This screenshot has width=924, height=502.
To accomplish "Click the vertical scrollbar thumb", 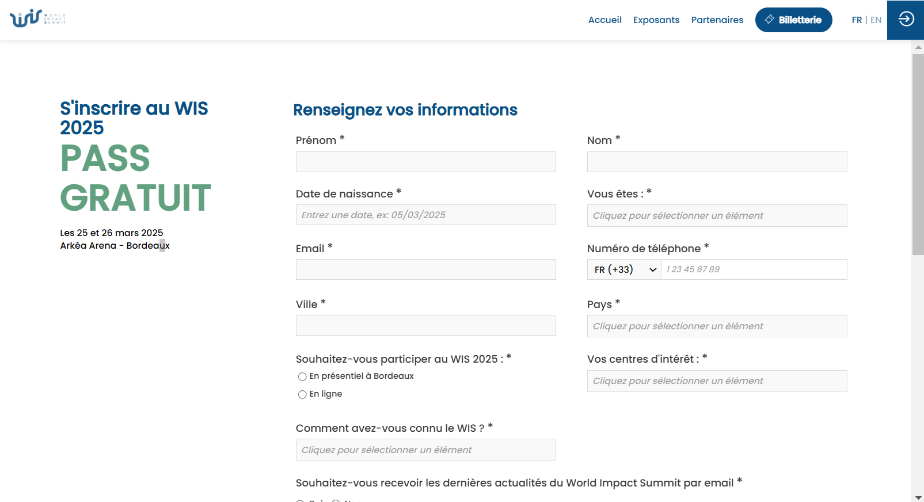I will (x=918, y=154).
